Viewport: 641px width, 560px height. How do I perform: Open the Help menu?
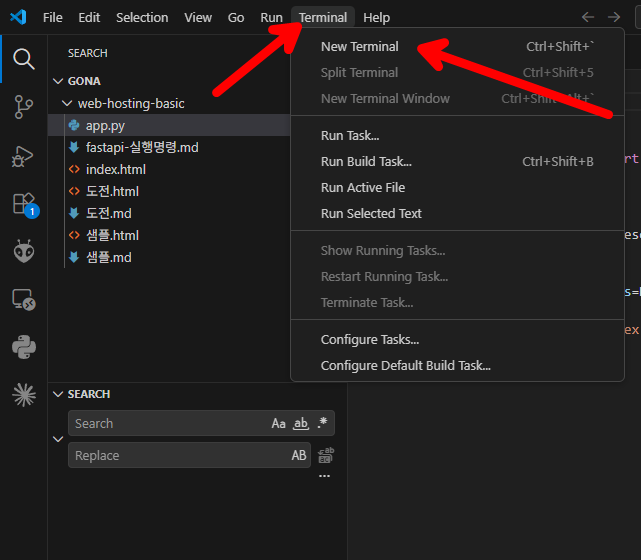[x=377, y=18]
